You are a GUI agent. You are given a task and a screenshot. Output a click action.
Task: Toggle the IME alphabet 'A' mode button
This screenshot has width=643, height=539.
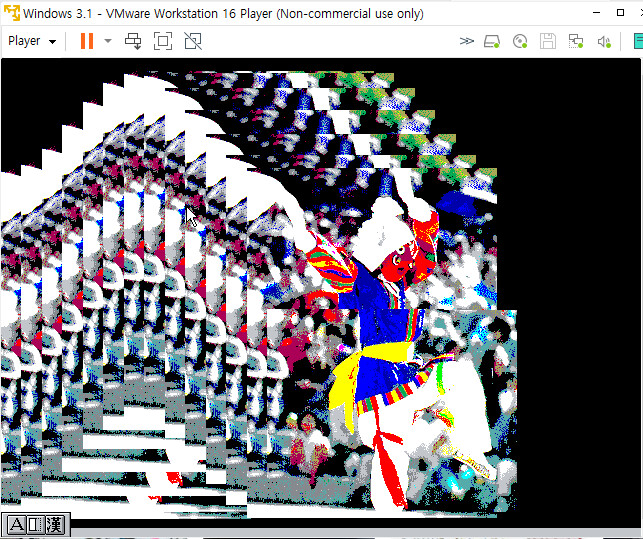(x=16, y=525)
